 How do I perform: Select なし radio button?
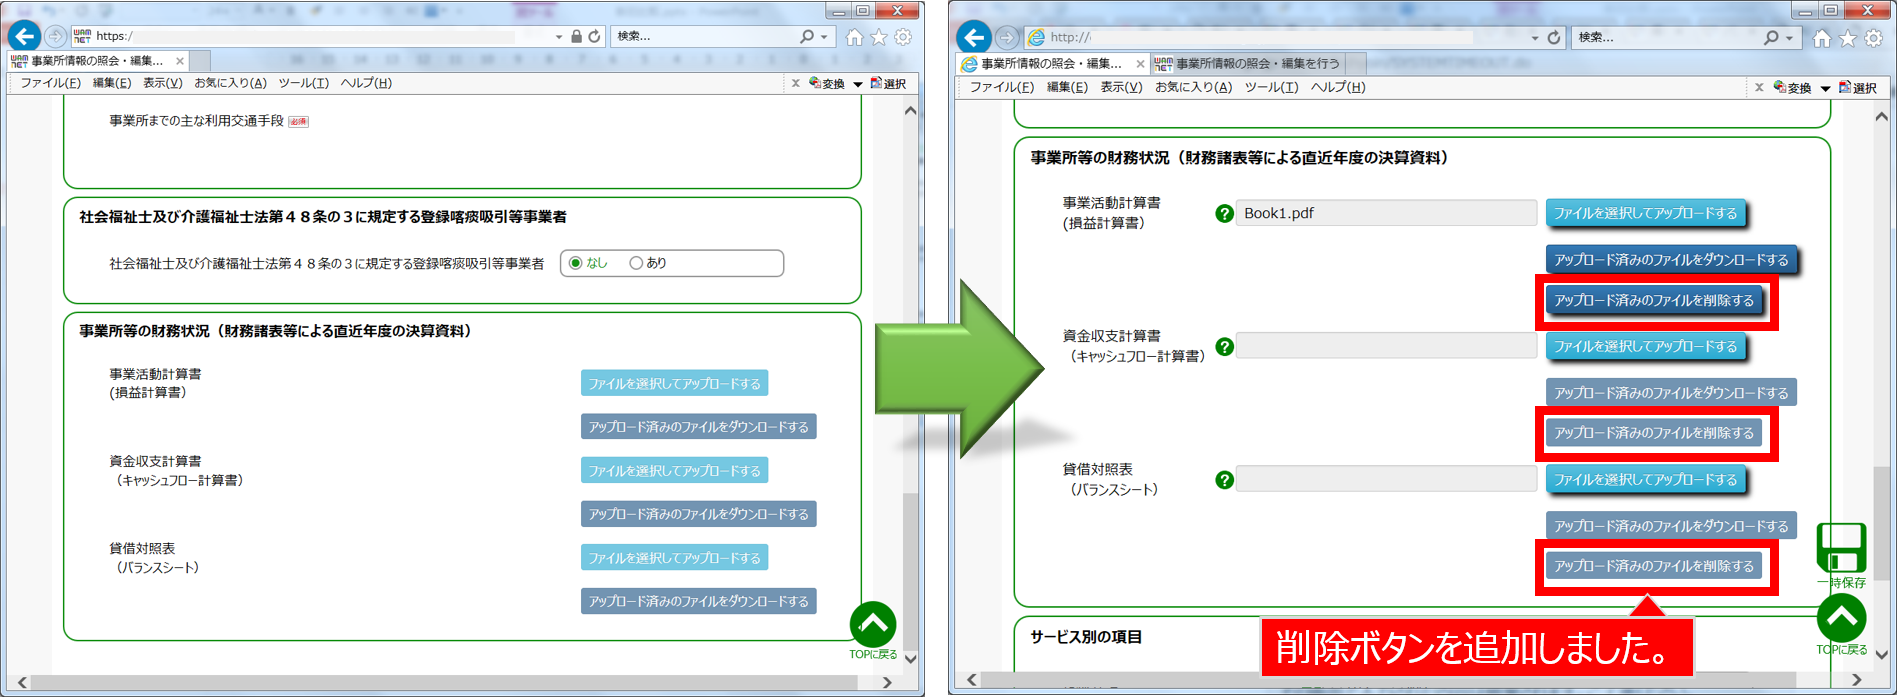tap(575, 263)
